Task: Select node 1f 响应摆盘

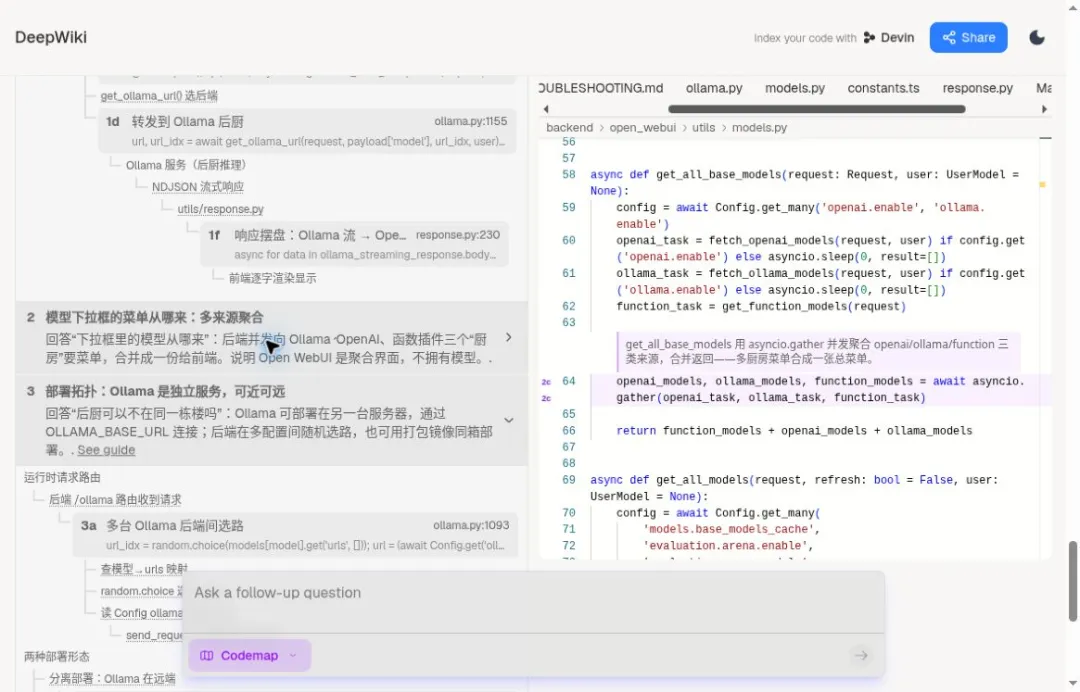Action: pos(355,244)
